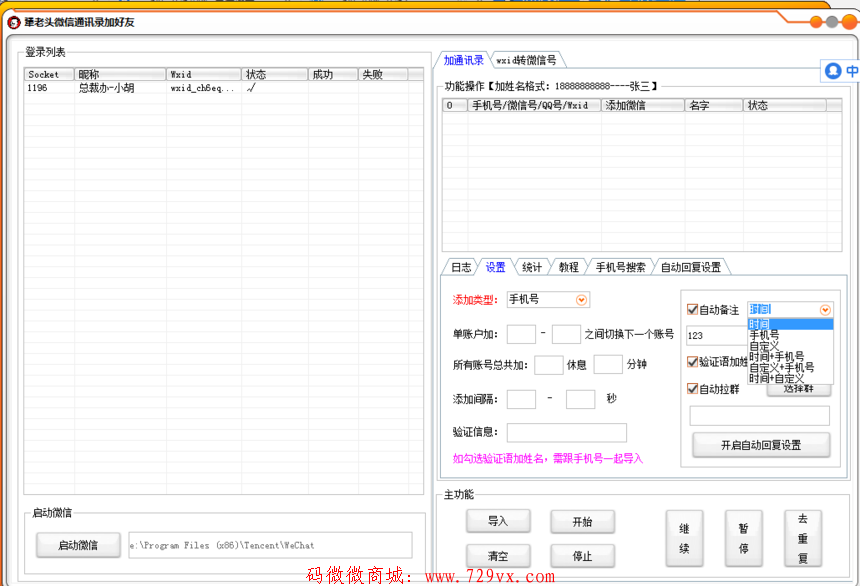Click the app logo icon in title bar
This screenshot has height=586, width=860.
tap(14, 22)
